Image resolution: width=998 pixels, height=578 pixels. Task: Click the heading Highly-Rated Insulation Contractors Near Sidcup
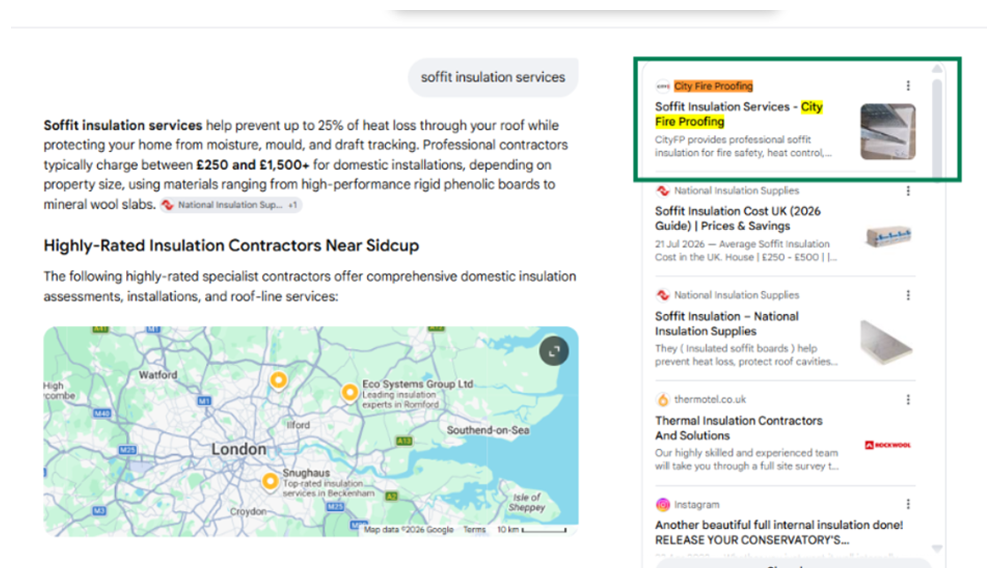pos(231,246)
